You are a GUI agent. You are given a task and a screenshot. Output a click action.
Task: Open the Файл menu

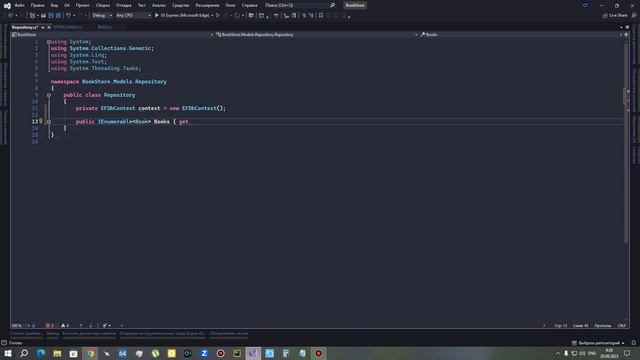click(x=19, y=5)
